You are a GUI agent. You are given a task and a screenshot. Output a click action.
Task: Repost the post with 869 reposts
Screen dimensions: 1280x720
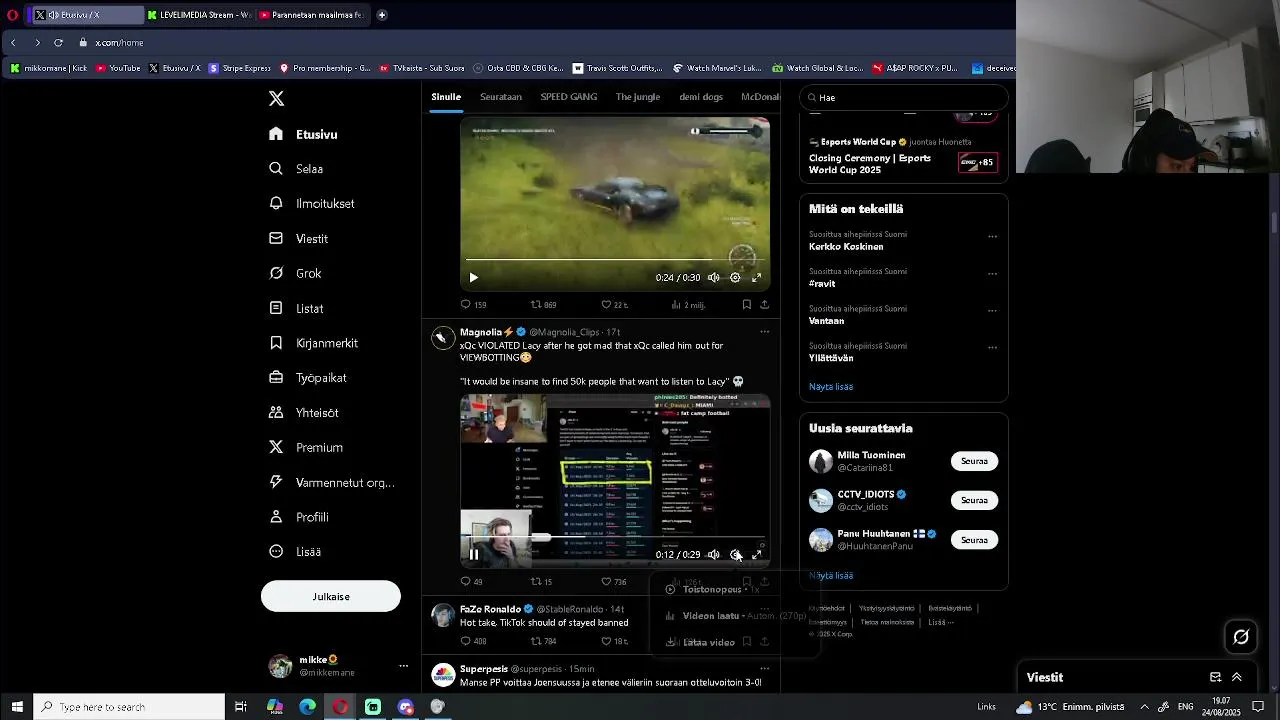(543, 305)
